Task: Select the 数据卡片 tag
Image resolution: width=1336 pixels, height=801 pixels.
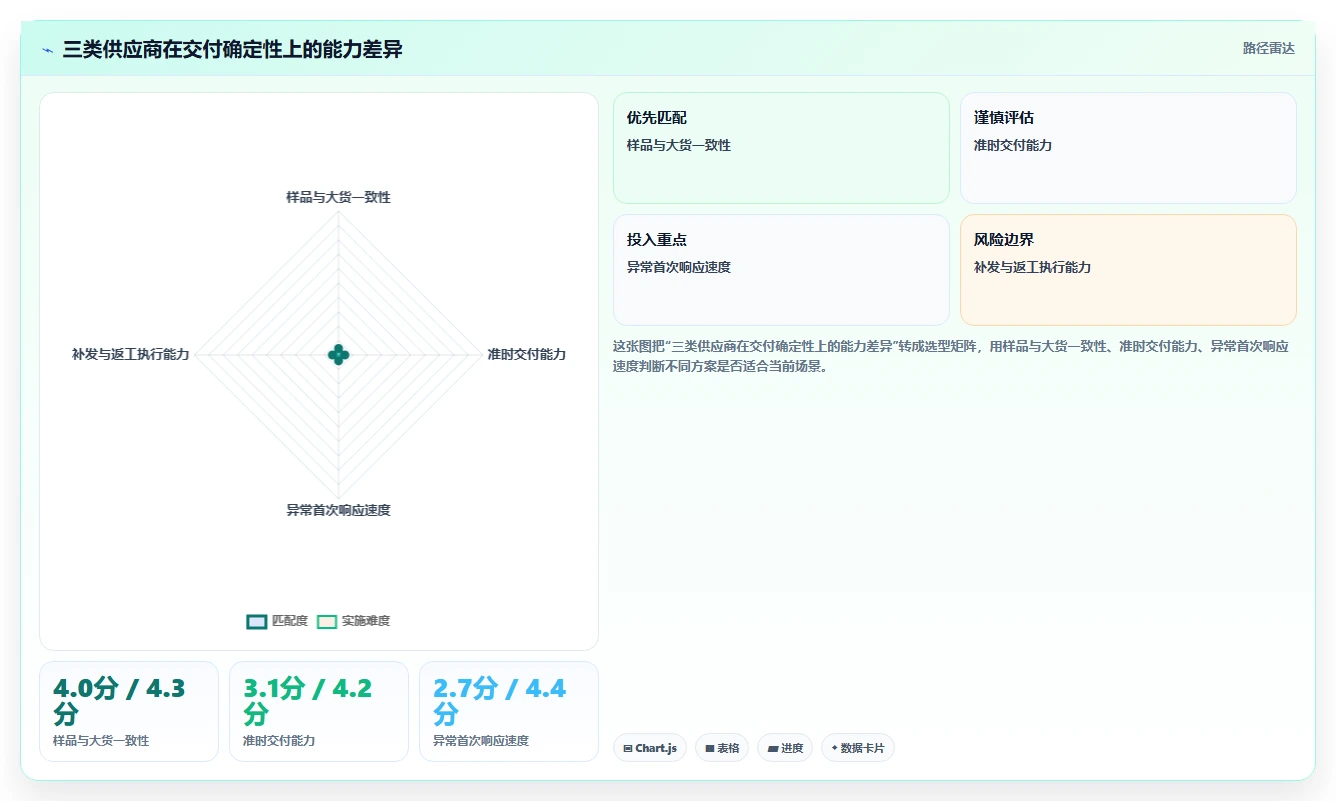Action: 858,748
